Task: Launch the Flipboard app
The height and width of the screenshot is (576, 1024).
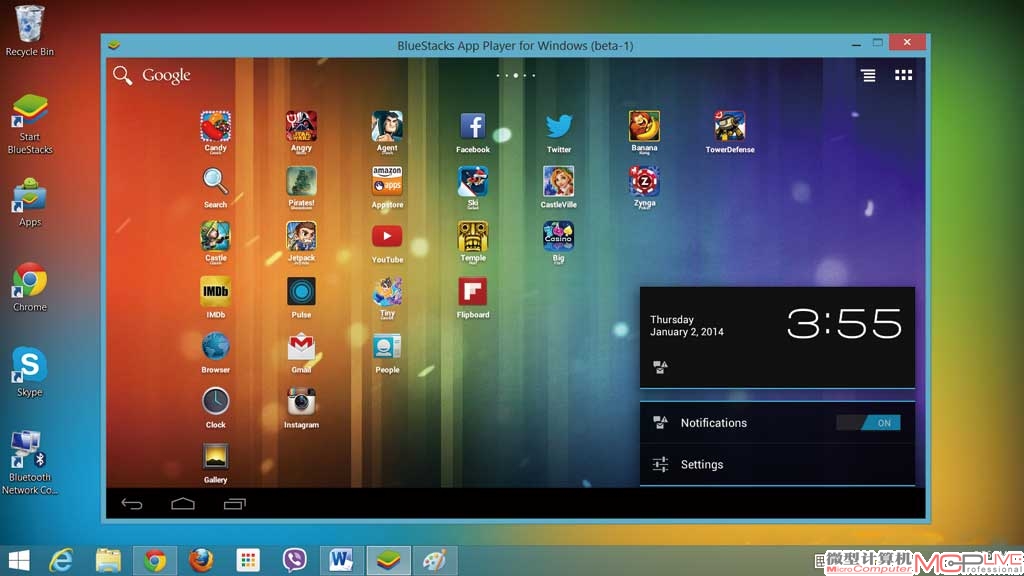Action: coord(473,291)
